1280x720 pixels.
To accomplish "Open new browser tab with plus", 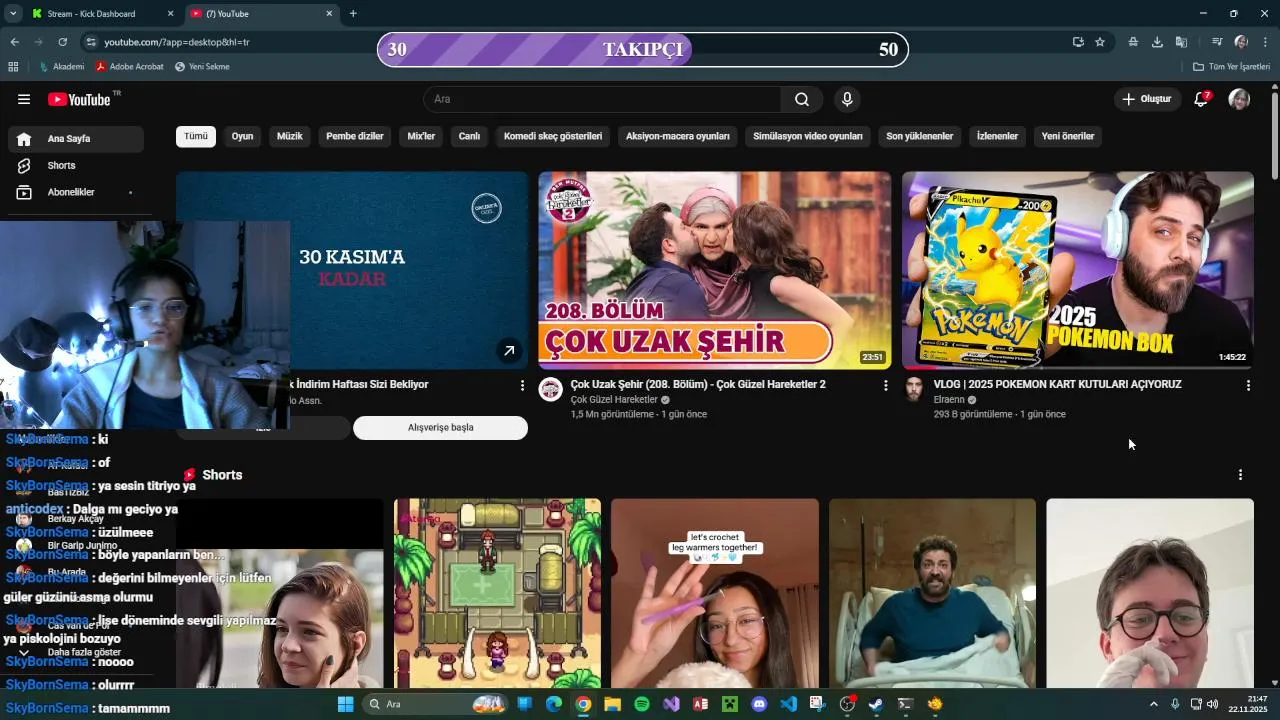I will (x=353, y=14).
